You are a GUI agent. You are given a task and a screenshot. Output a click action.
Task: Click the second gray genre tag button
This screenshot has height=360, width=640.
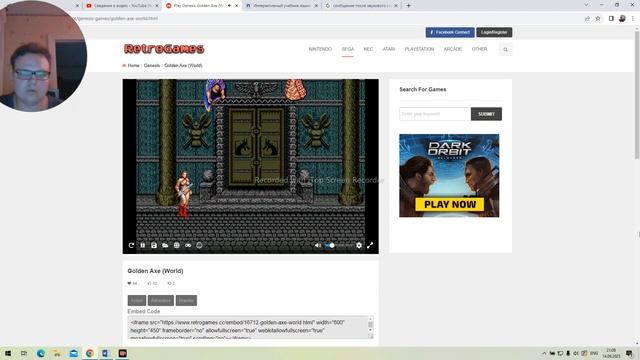pos(161,300)
